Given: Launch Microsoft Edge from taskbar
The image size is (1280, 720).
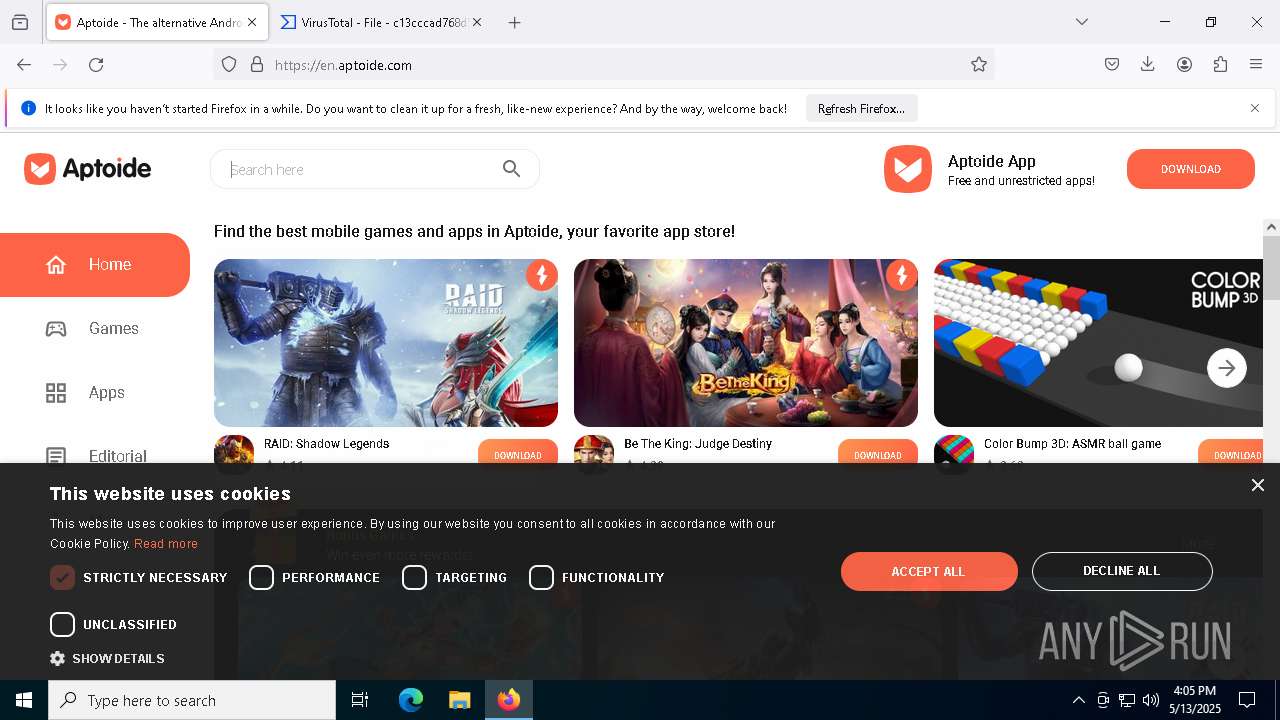Looking at the screenshot, I should click(411, 700).
